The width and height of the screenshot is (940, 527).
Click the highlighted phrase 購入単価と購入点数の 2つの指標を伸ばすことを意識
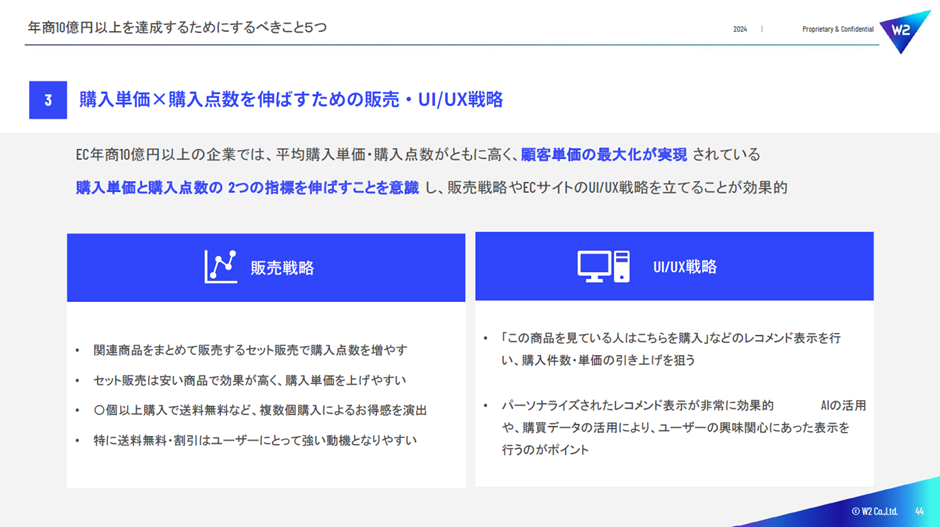point(247,188)
